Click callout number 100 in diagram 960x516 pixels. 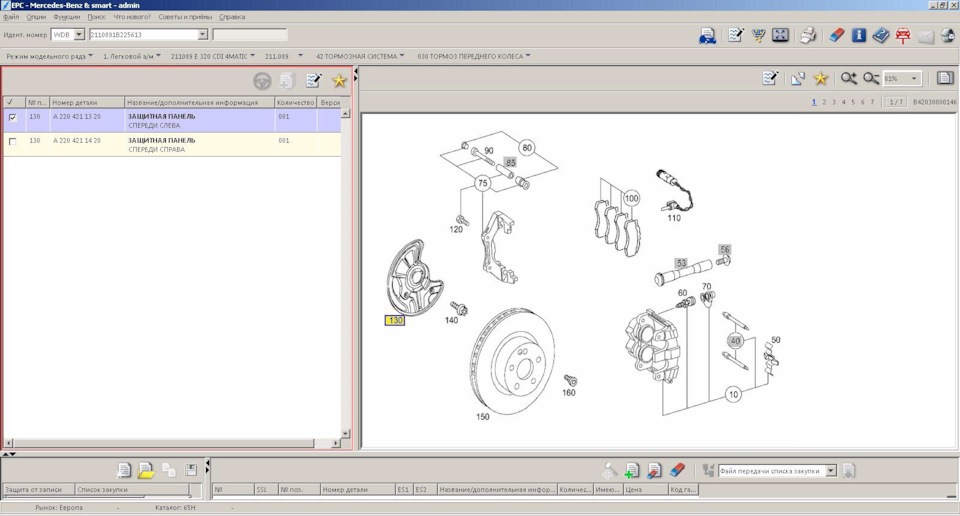(x=631, y=198)
